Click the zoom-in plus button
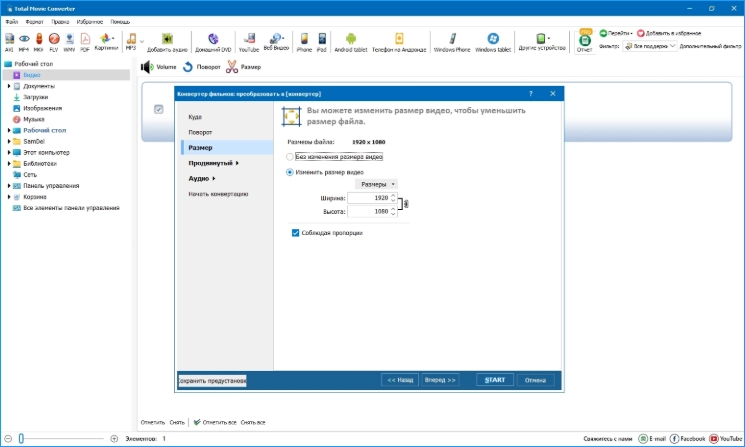This screenshot has height=447, width=745. 114,438
